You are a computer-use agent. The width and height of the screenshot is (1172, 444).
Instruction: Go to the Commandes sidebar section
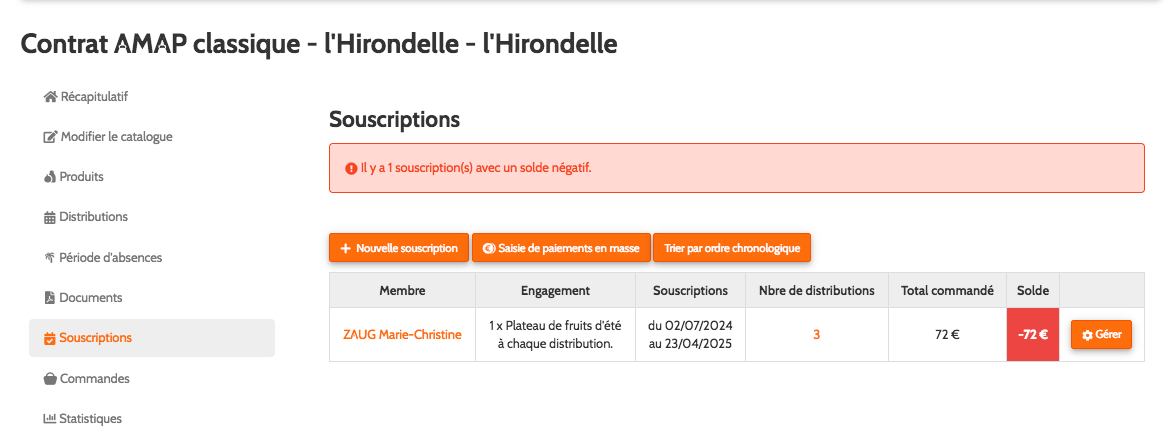click(94, 379)
